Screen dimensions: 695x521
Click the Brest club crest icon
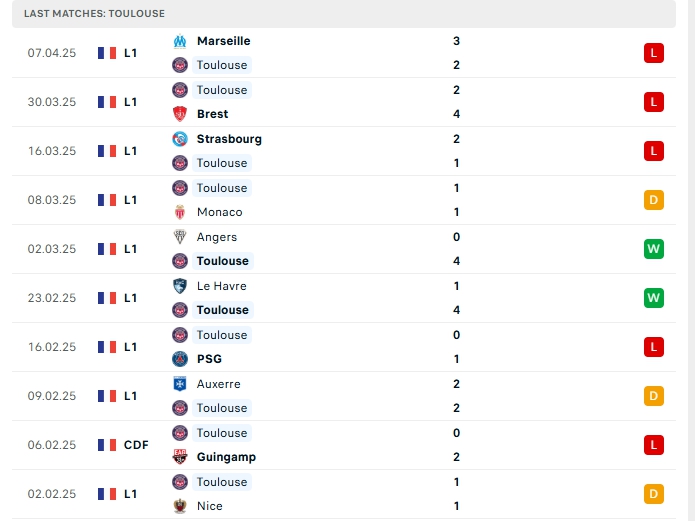(180, 114)
